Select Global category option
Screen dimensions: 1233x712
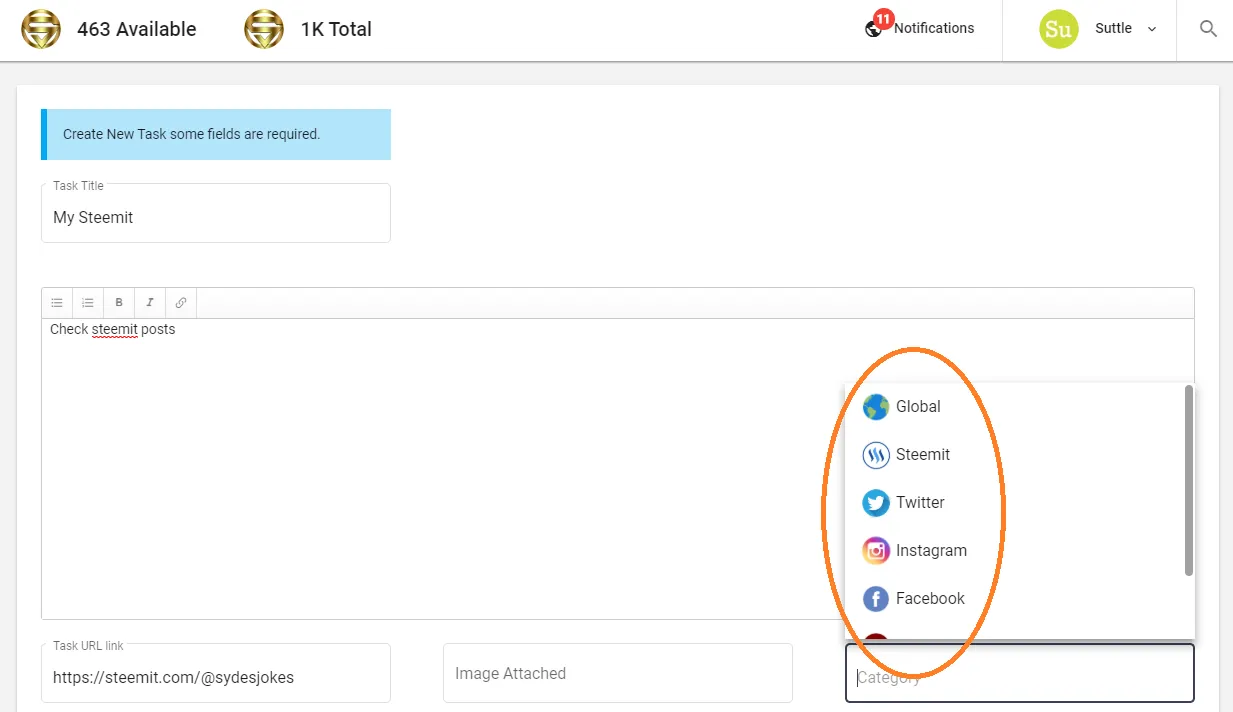coord(1014,407)
